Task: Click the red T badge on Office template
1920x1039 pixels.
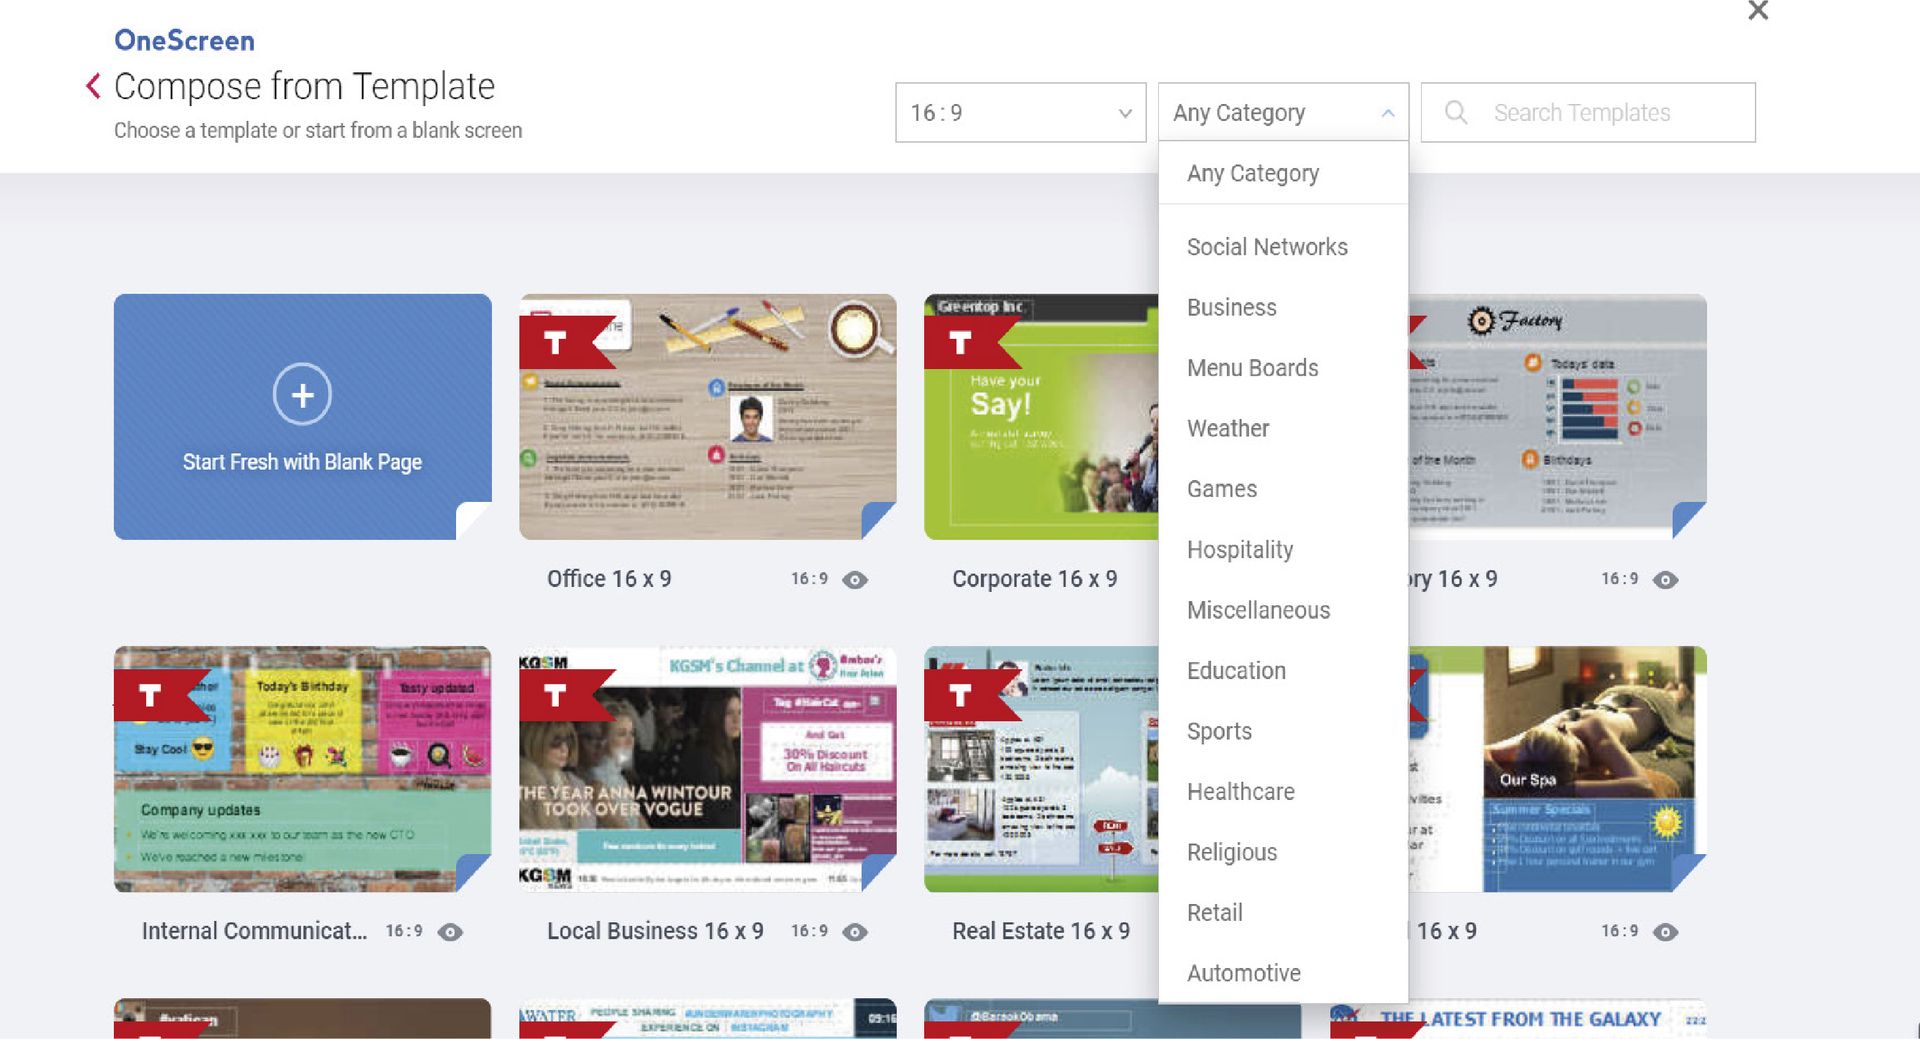Action: (x=556, y=343)
